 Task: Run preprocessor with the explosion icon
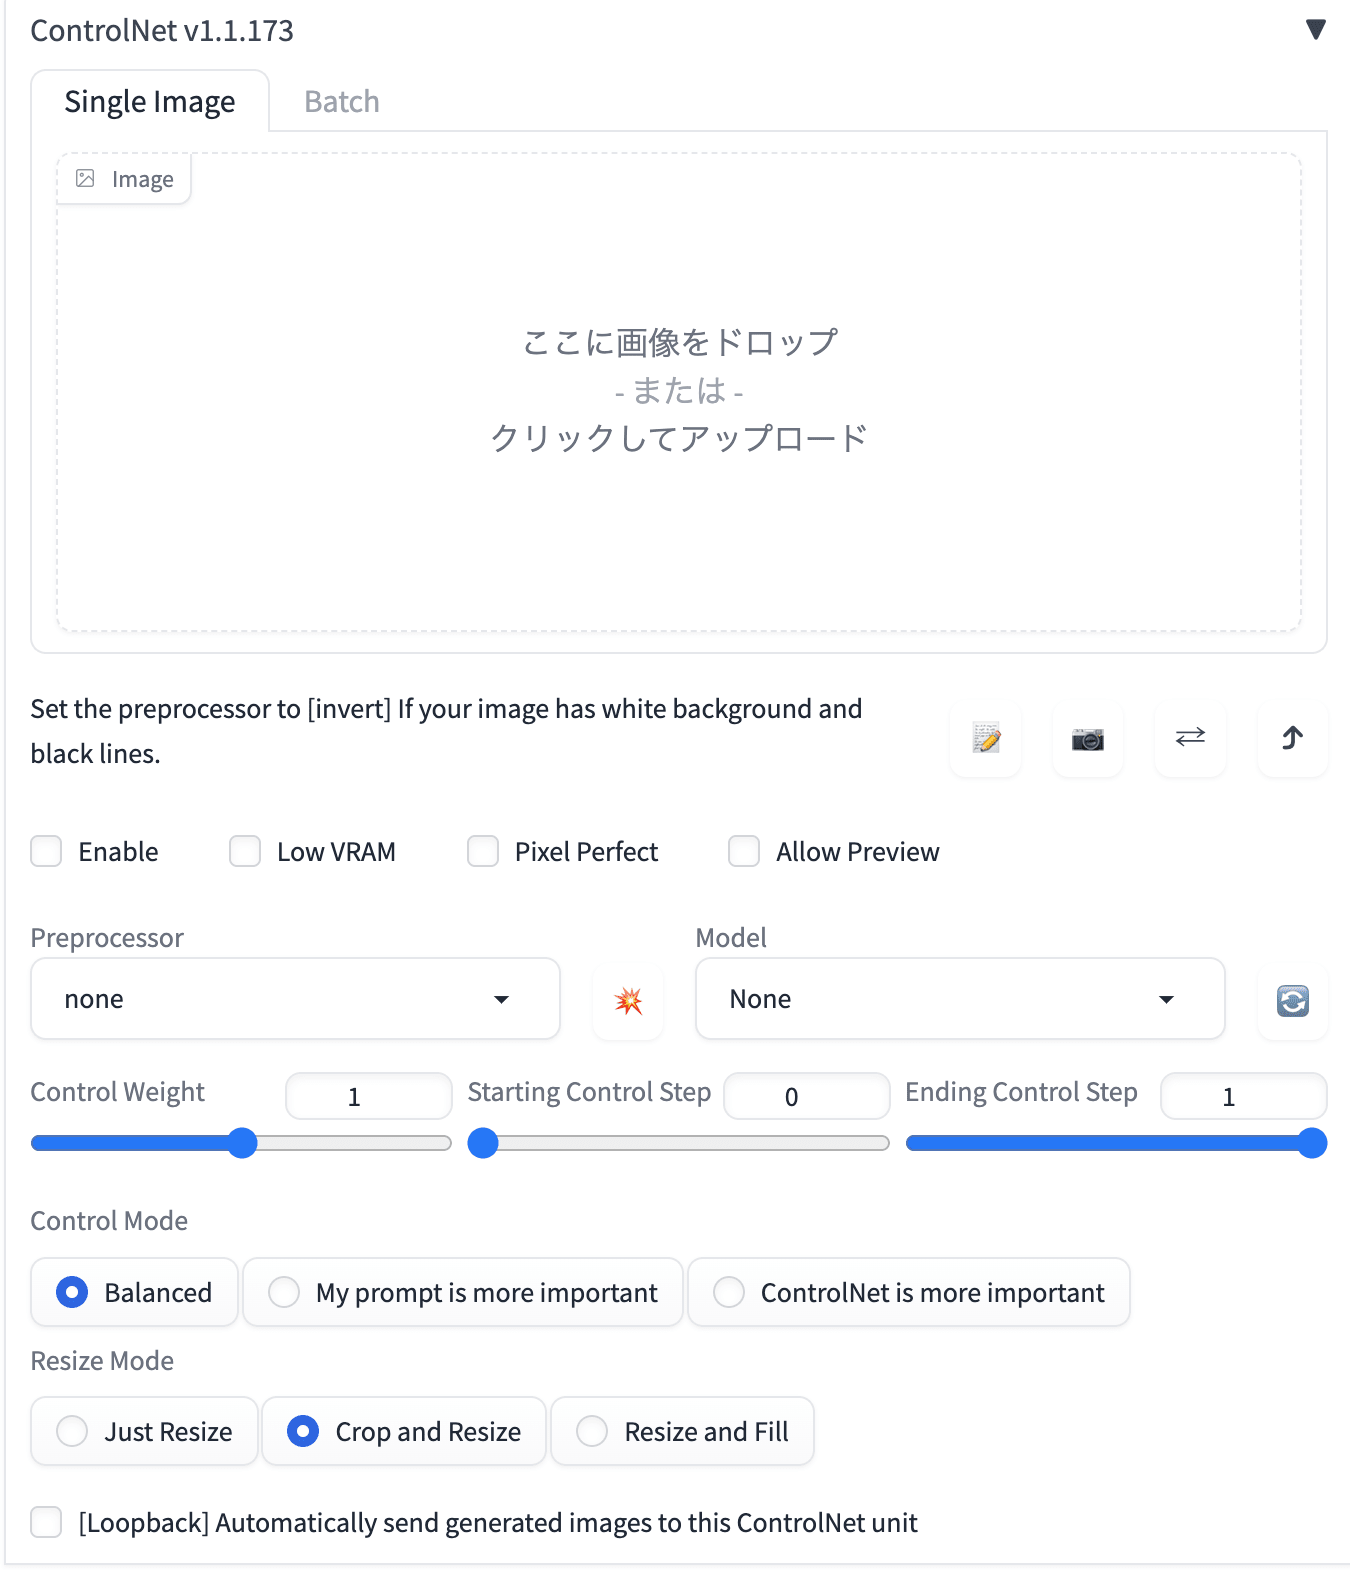click(x=628, y=1000)
